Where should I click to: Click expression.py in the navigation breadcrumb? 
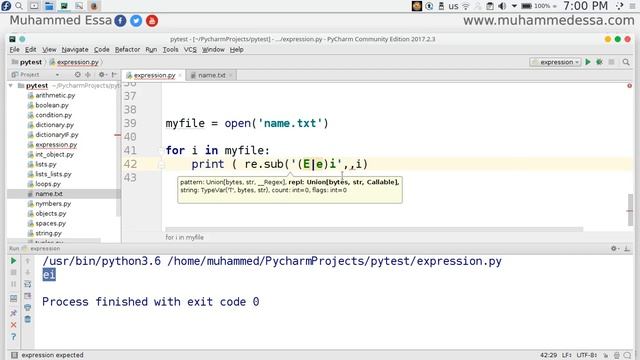tap(75, 62)
